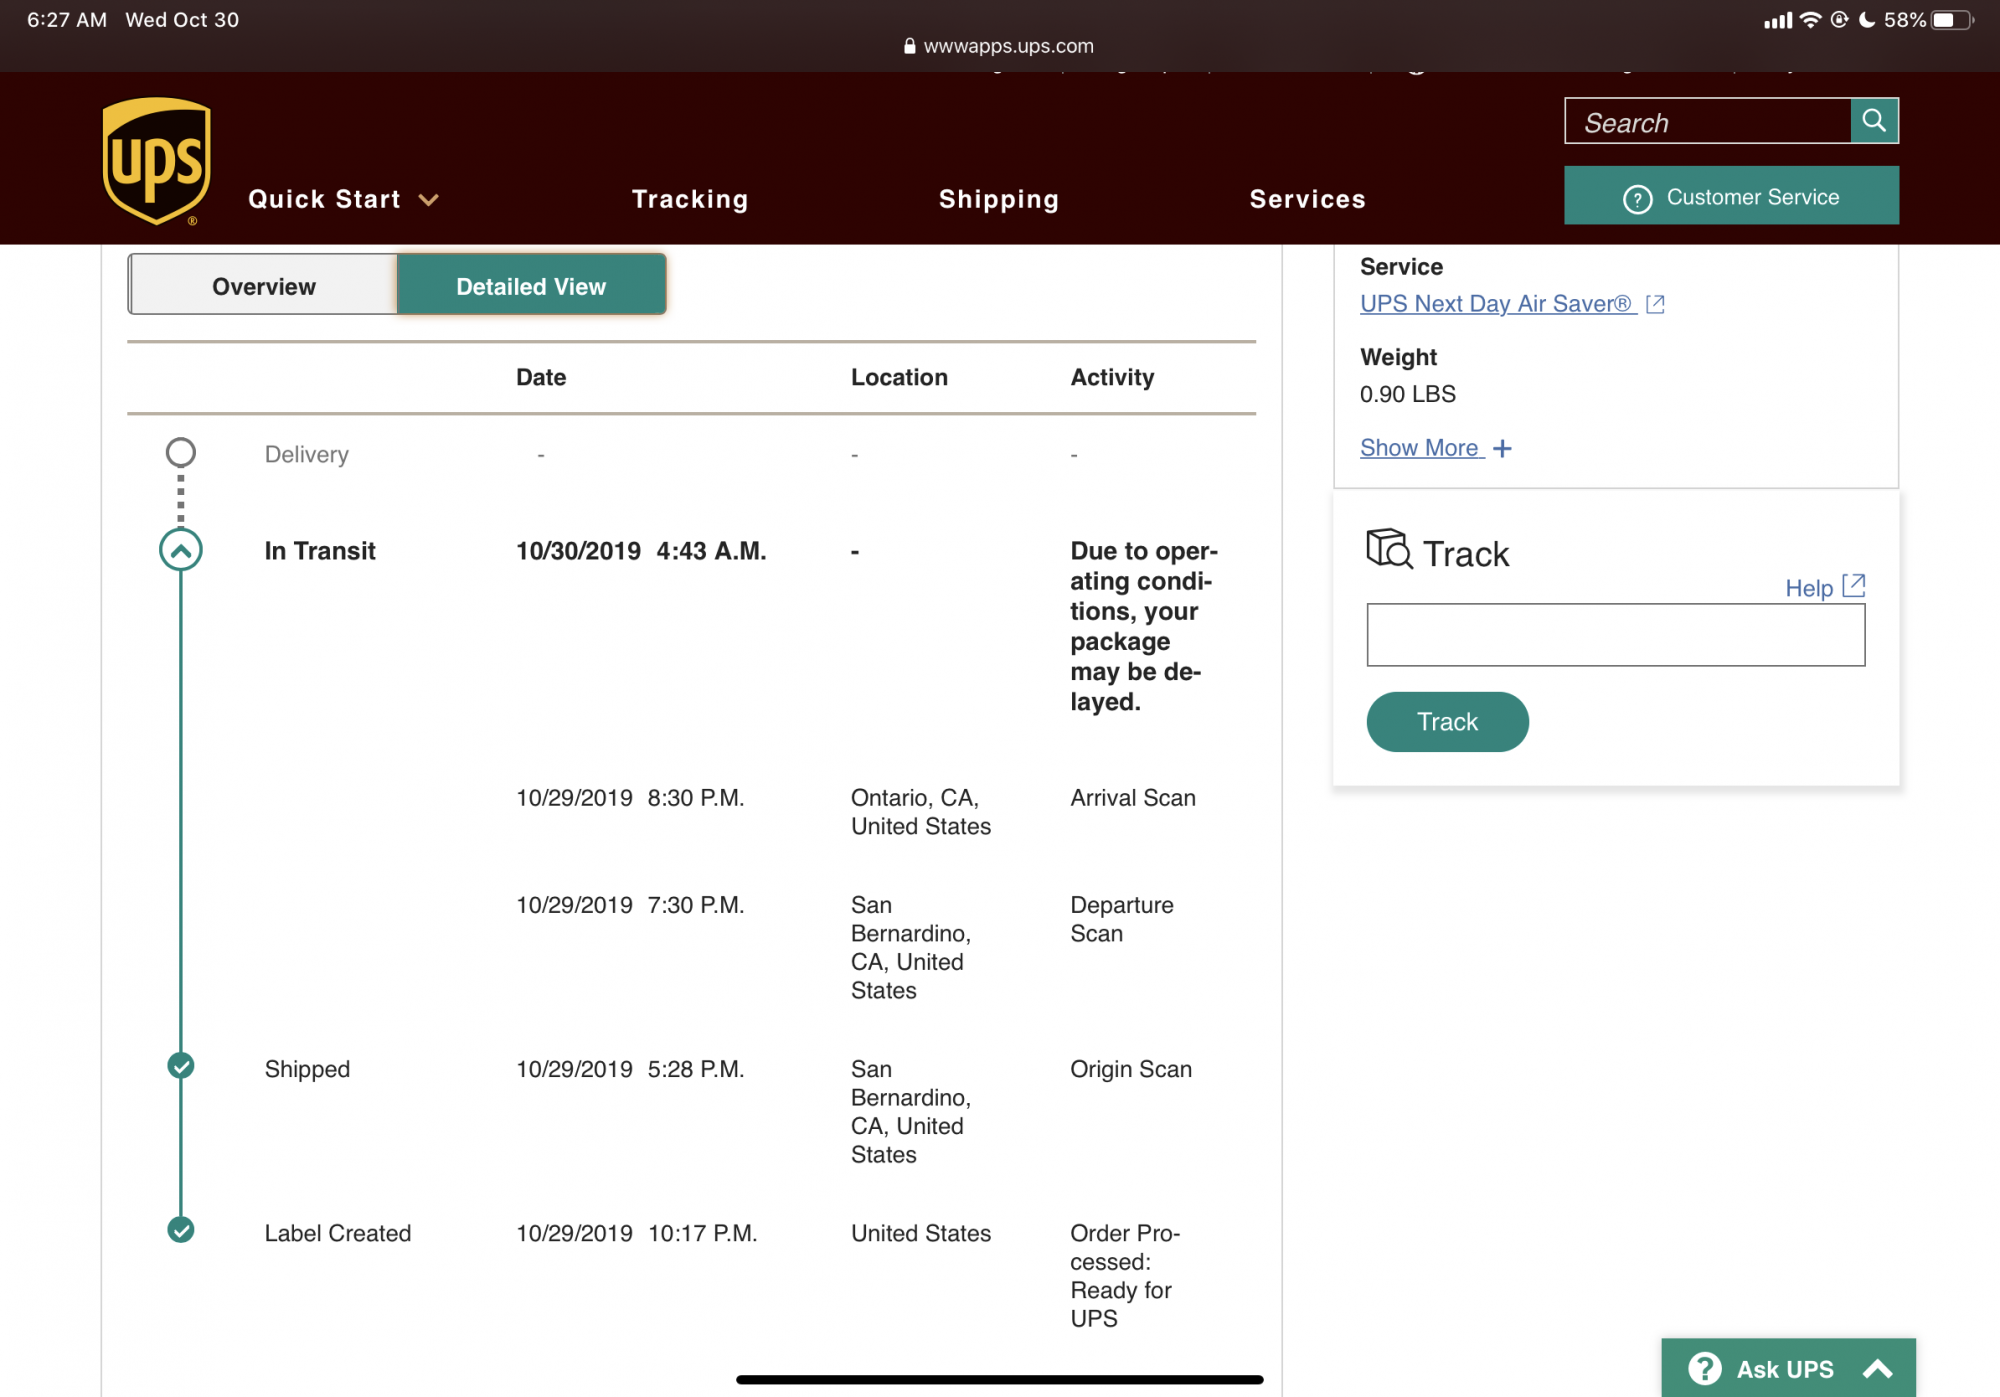The width and height of the screenshot is (2000, 1397).
Task: Select the Detailed View tab
Action: (531, 286)
